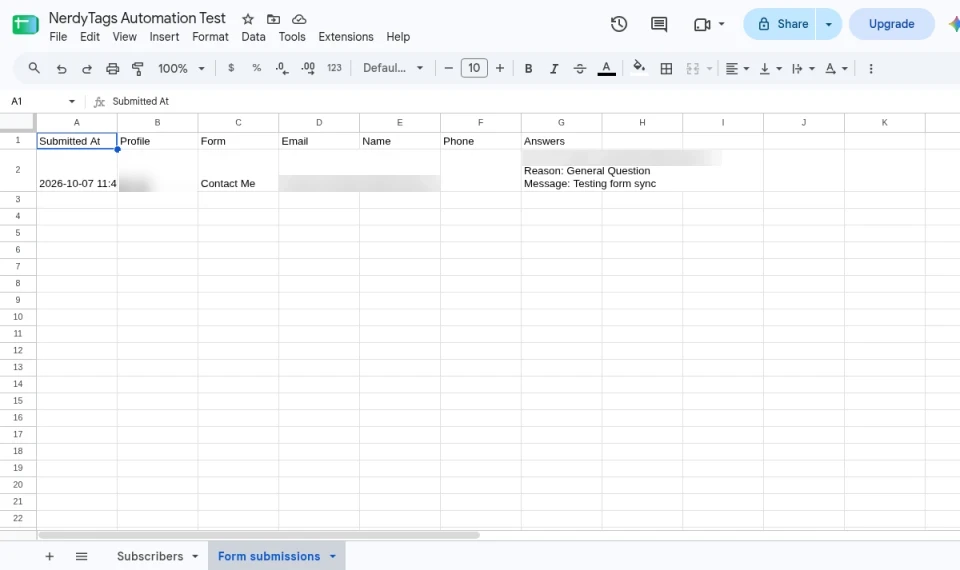Increase font size with plus button

click(500, 68)
